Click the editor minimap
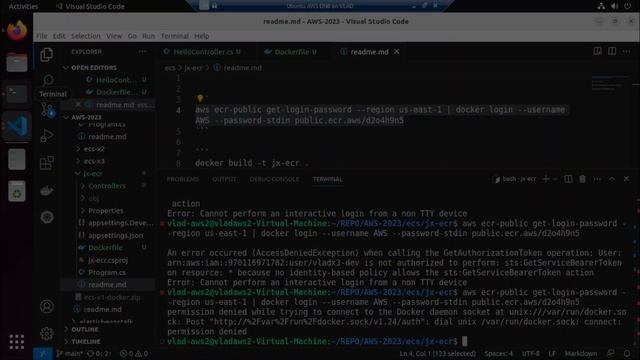640x360 pixels. 609,83
